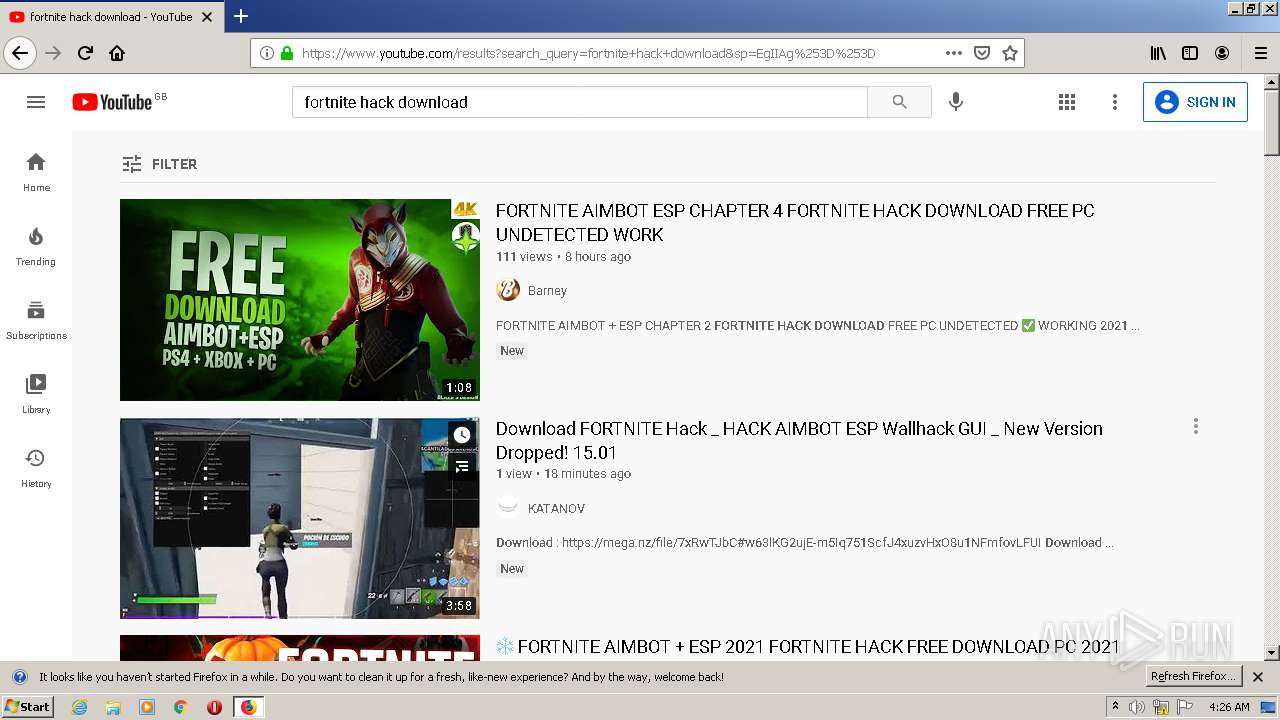Open Home in the sidebar

click(36, 172)
